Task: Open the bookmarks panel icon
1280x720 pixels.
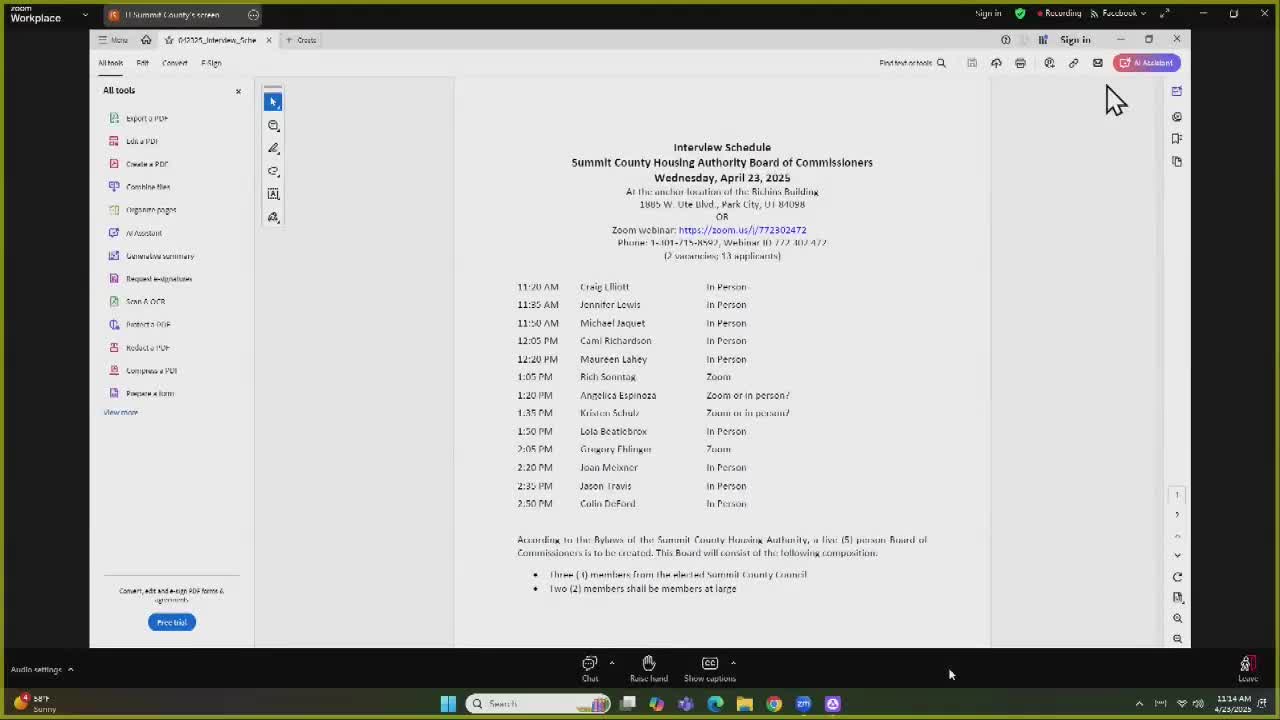Action: click(x=1177, y=139)
